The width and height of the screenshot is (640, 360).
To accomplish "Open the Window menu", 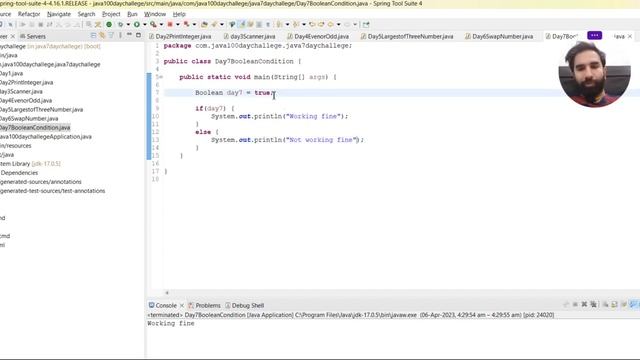I will pos(155,14).
